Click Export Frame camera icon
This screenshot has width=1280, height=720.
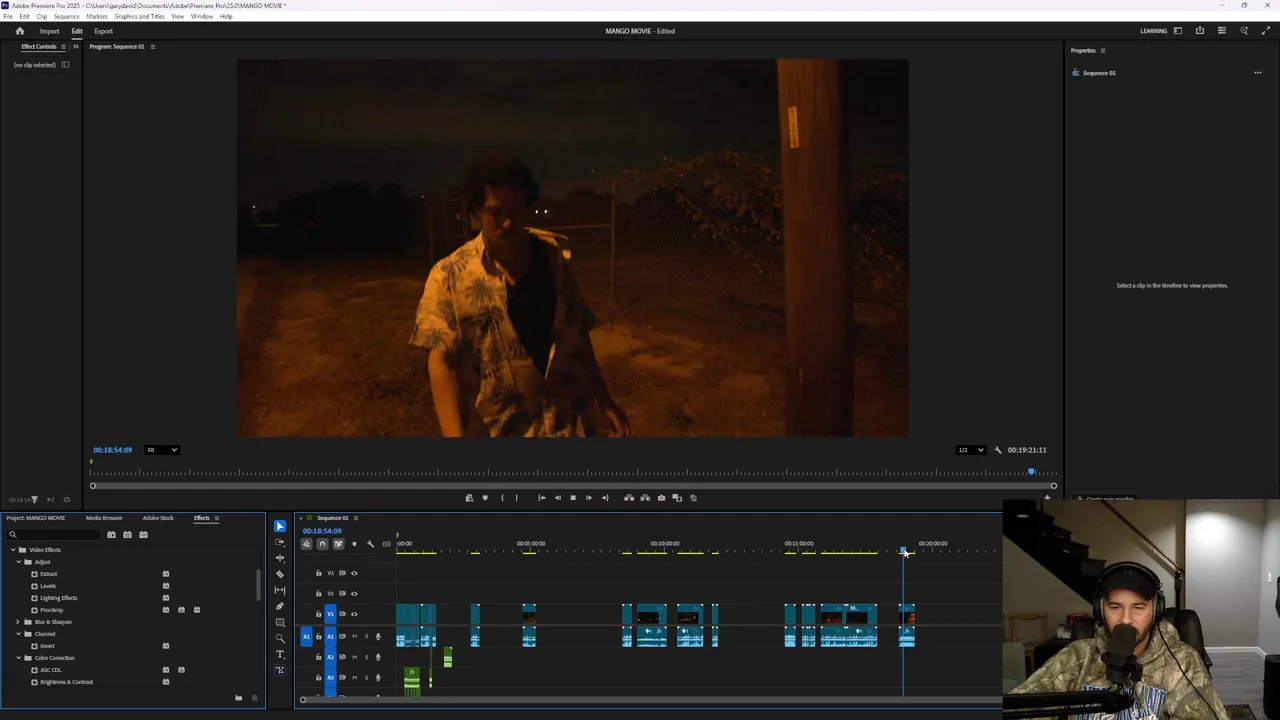coord(661,498)
